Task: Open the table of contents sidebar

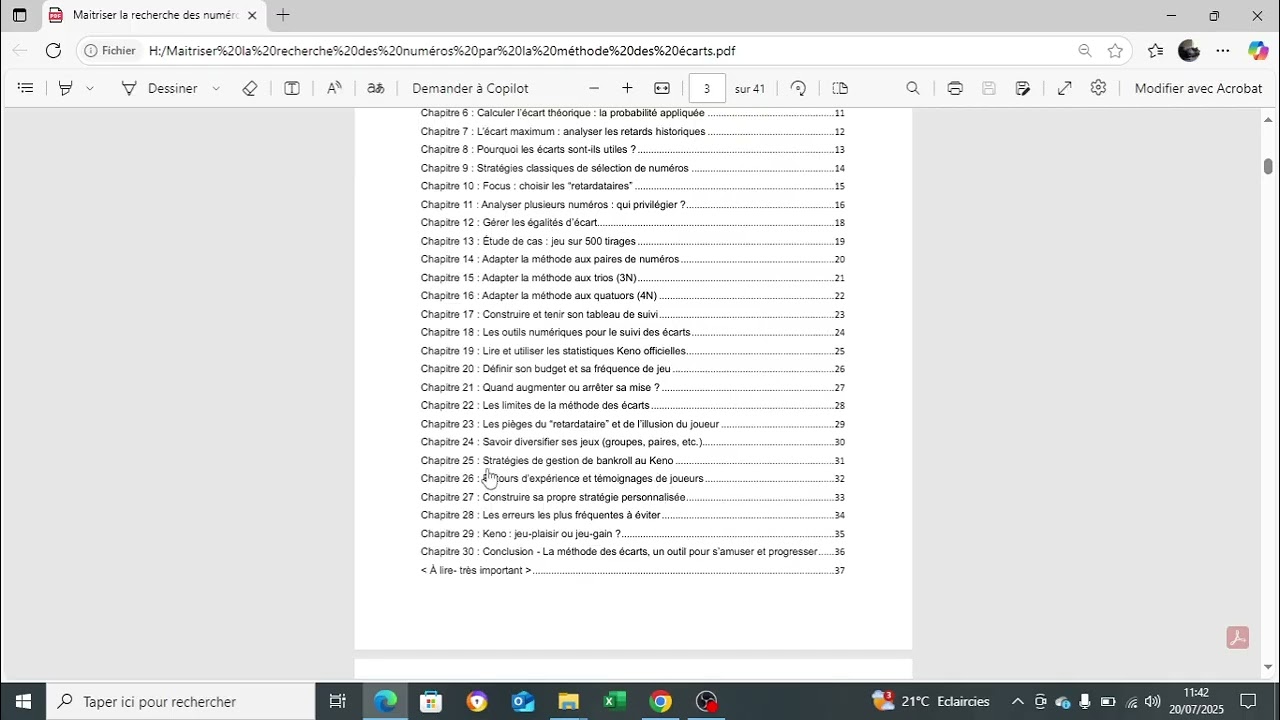Action: [x=26, y=88]
